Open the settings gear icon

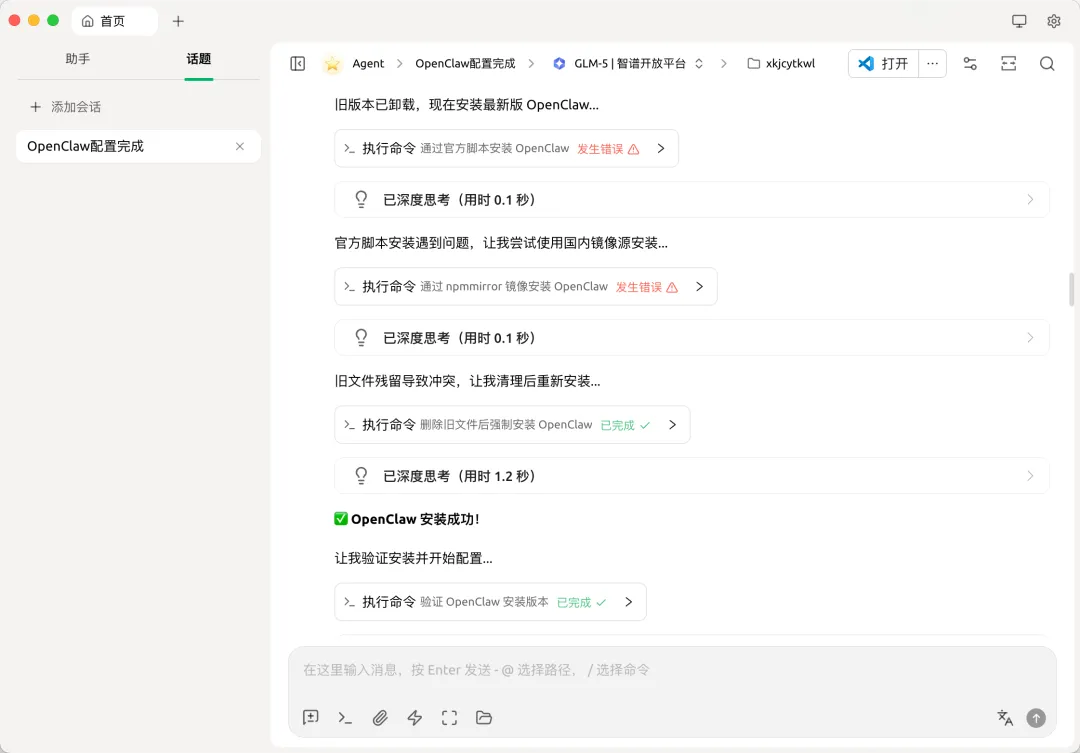pos(1054,21)
